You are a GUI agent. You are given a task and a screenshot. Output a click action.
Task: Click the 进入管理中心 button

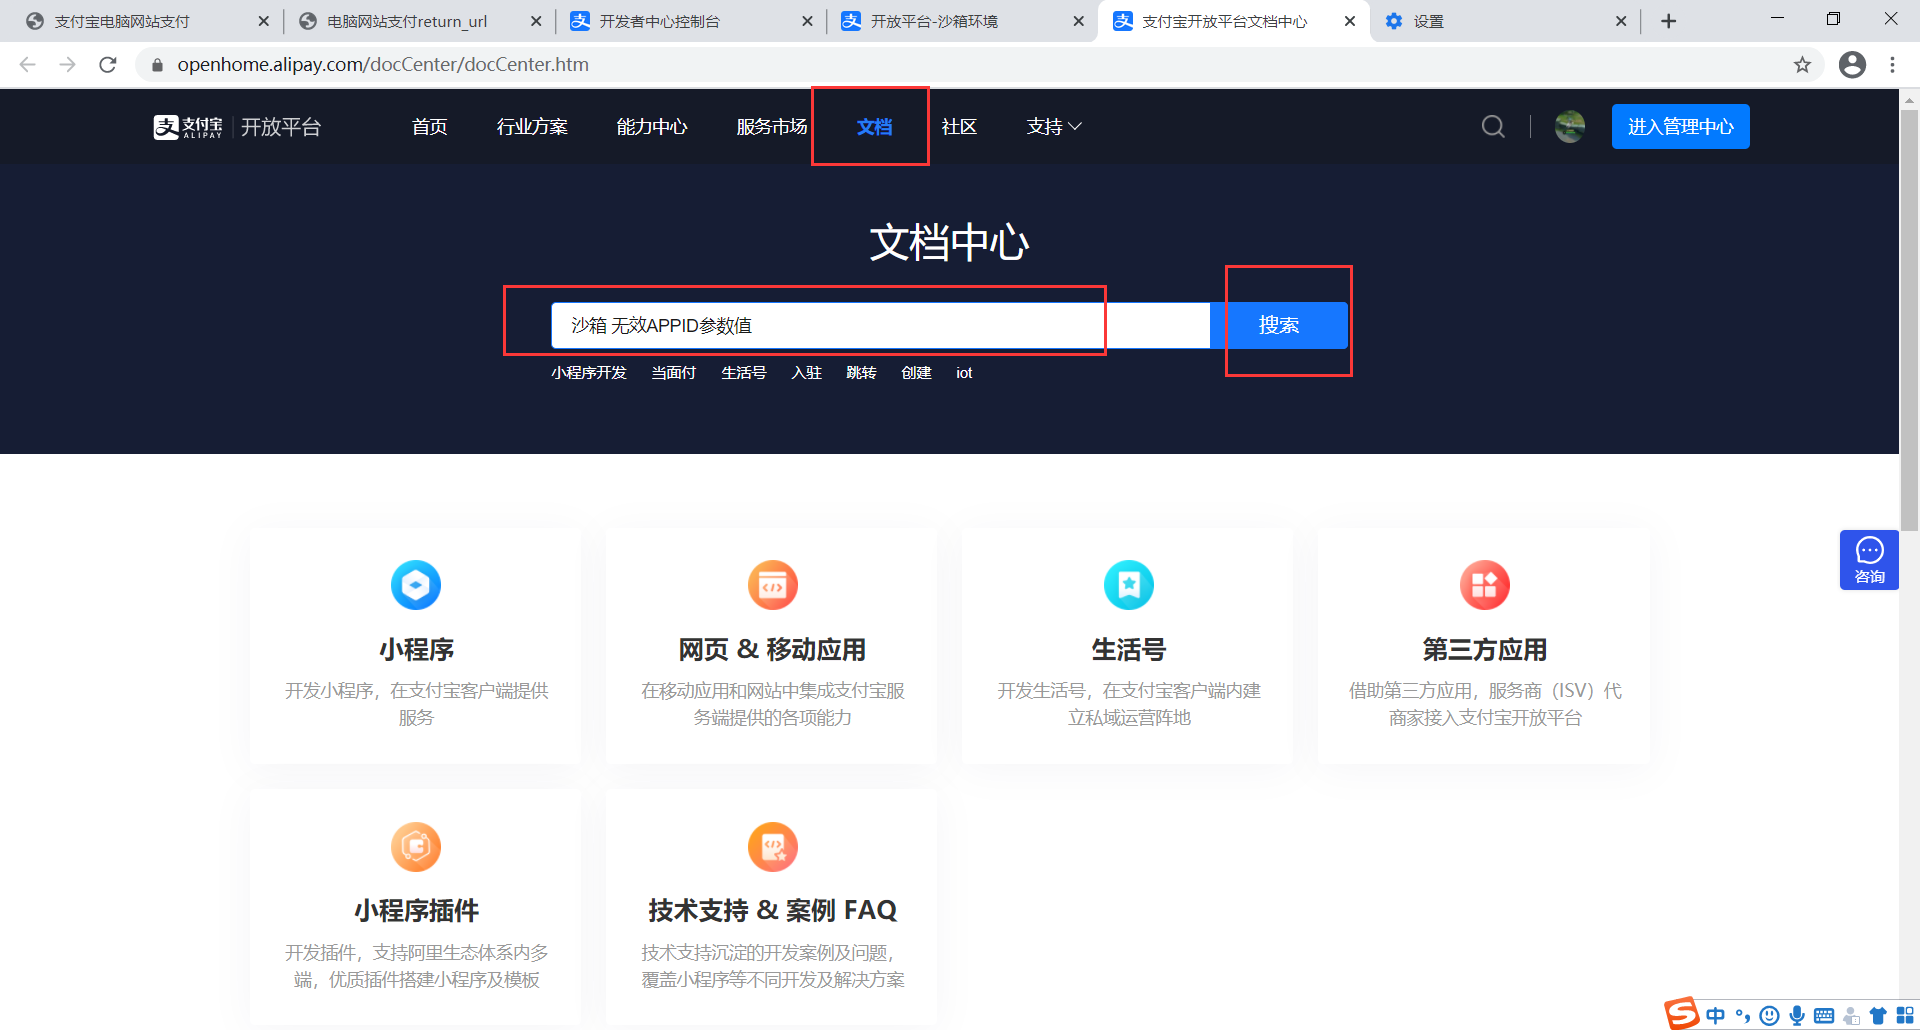pyautogui.click(x=1681, y=127)
